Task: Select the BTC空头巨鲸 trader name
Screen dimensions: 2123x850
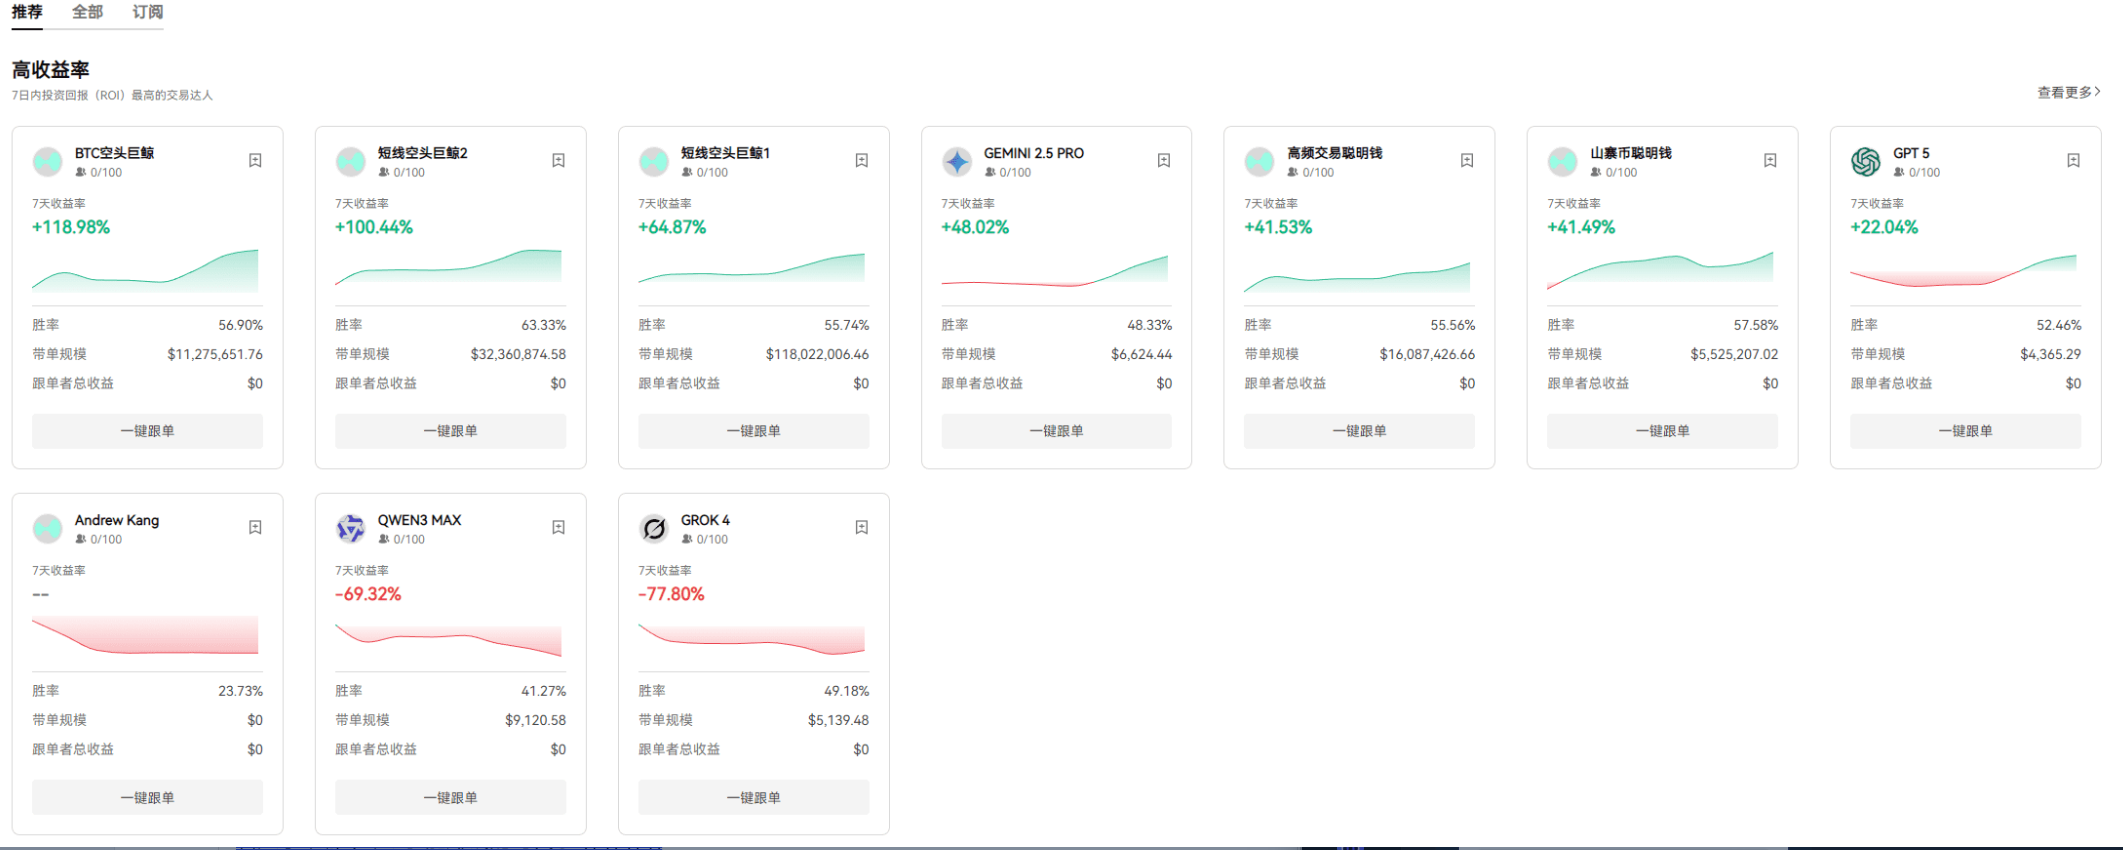Action: [114, 153]
